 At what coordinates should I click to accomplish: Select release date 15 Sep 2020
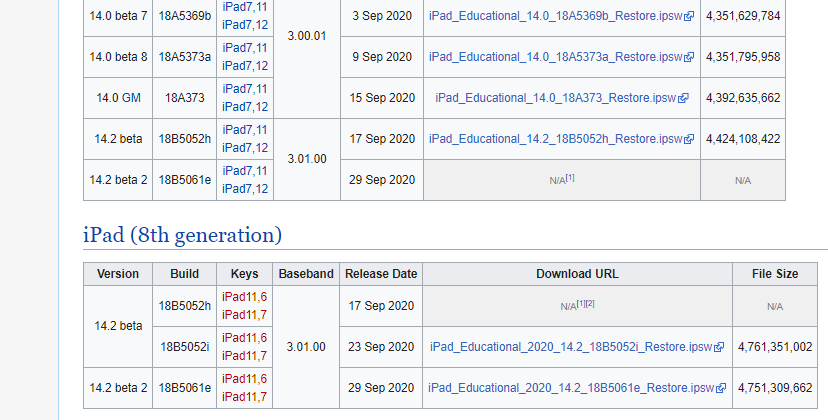coord(382,98)
